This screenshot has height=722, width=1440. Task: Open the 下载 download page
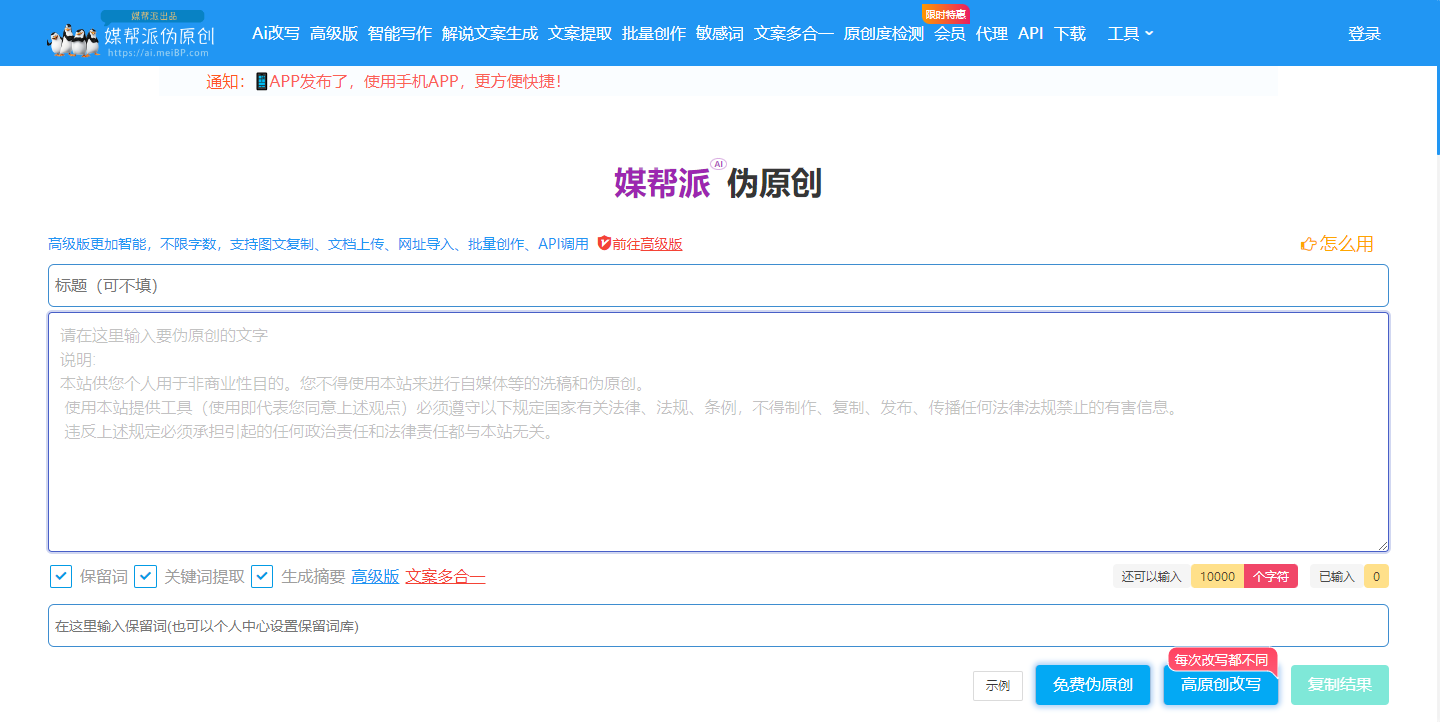point(1070,33)
